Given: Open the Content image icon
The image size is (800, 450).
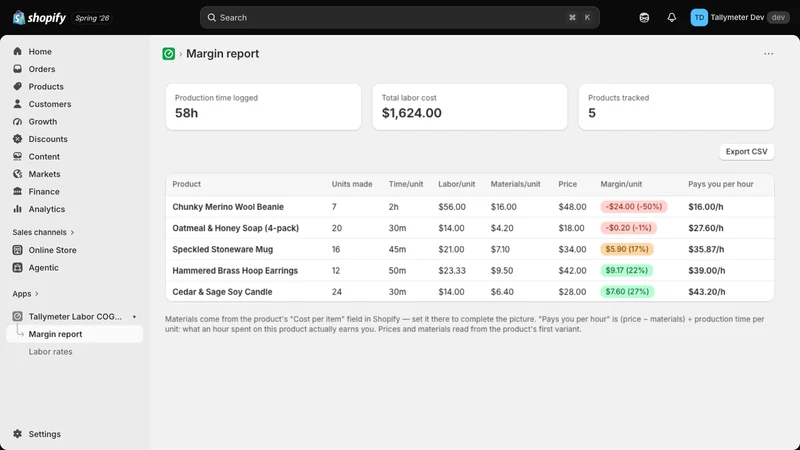Looking at the screenshot, I should tap(17, 156).
